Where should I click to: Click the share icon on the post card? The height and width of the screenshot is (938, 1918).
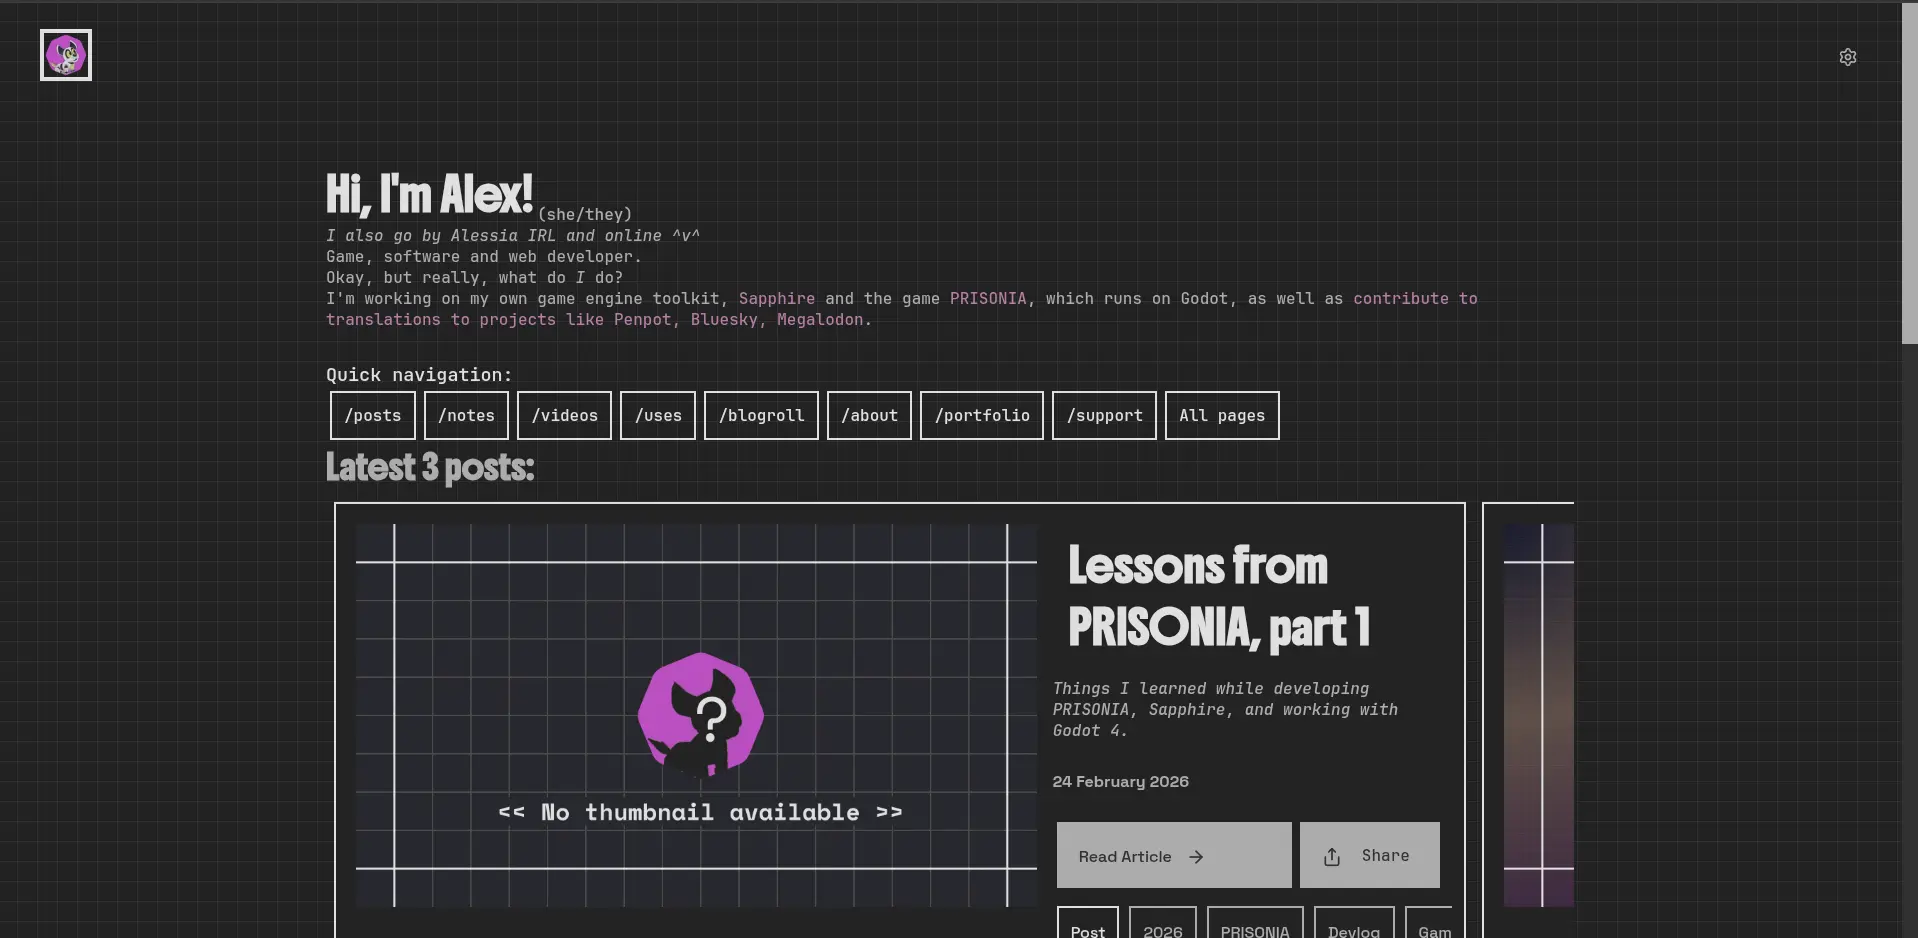[x=1331, y=857]
